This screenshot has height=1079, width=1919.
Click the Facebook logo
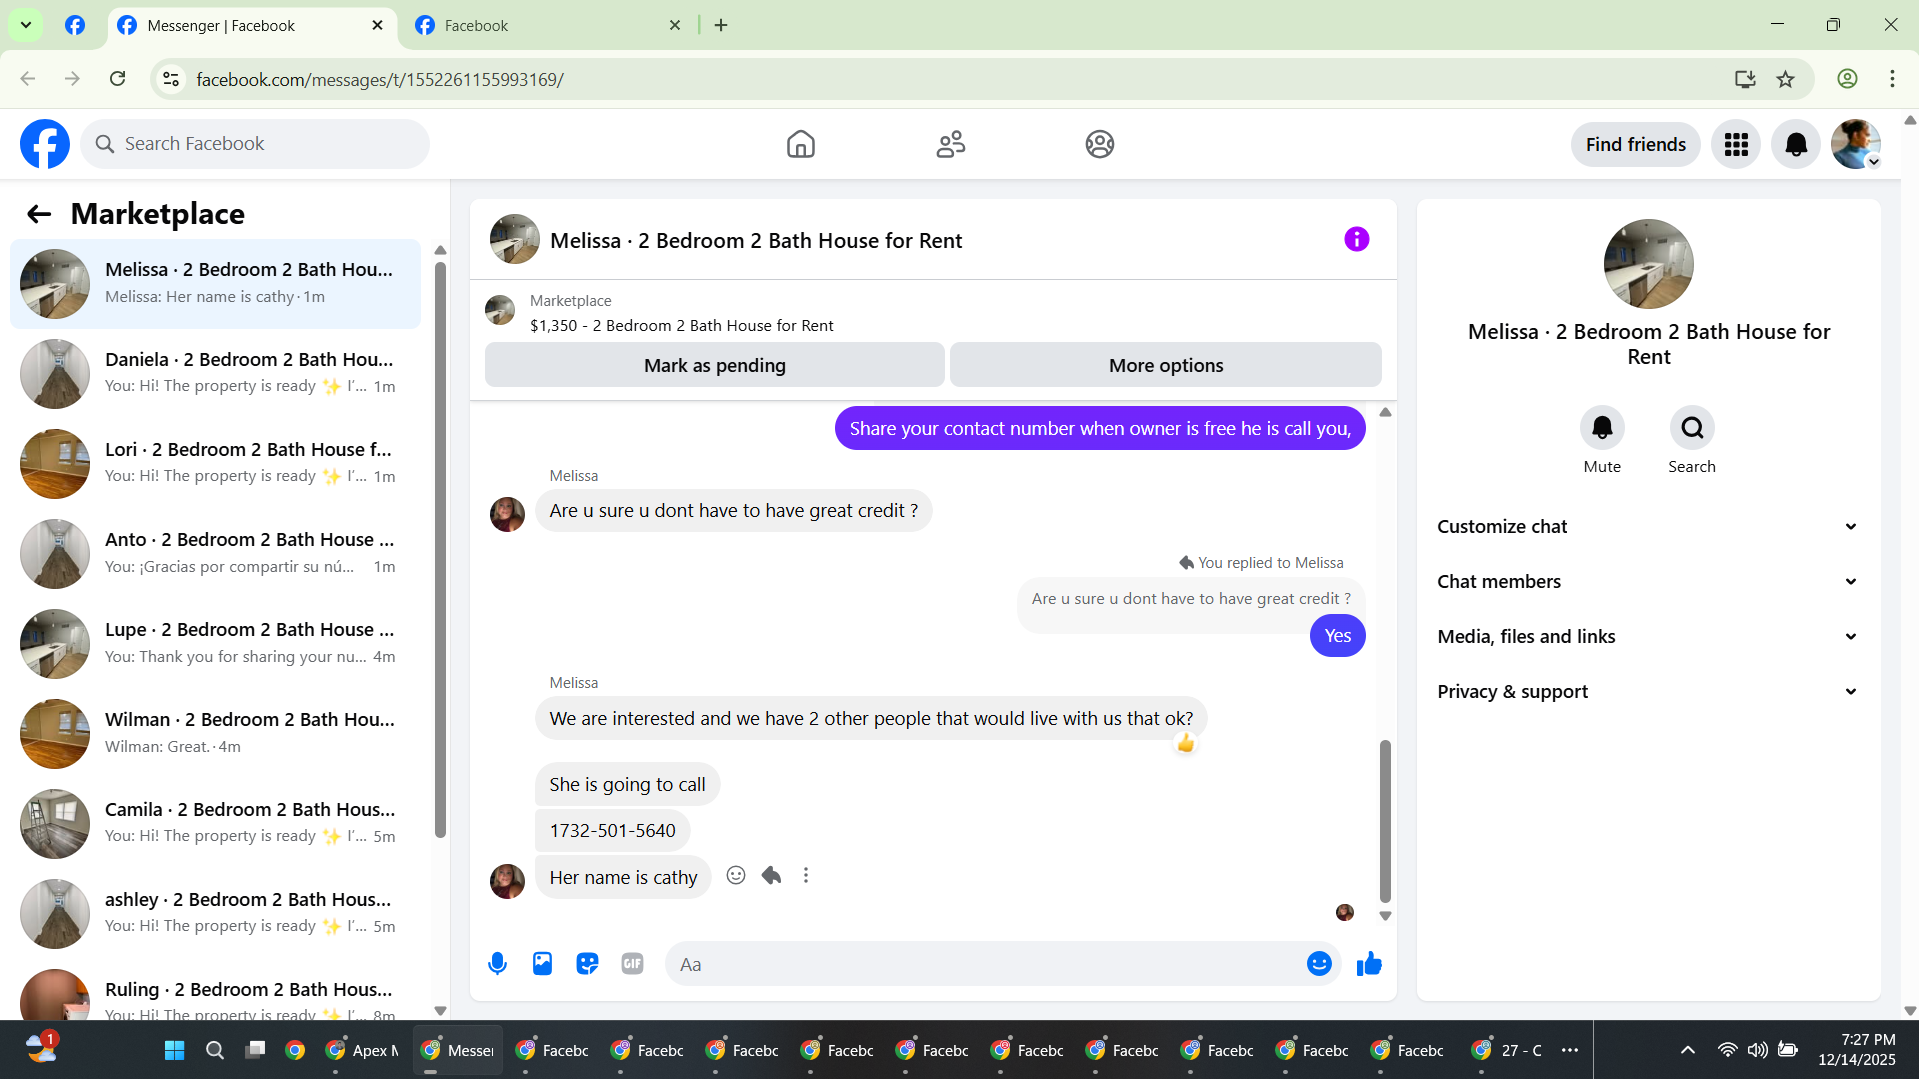pyautogui.click(x=45, y=144)
